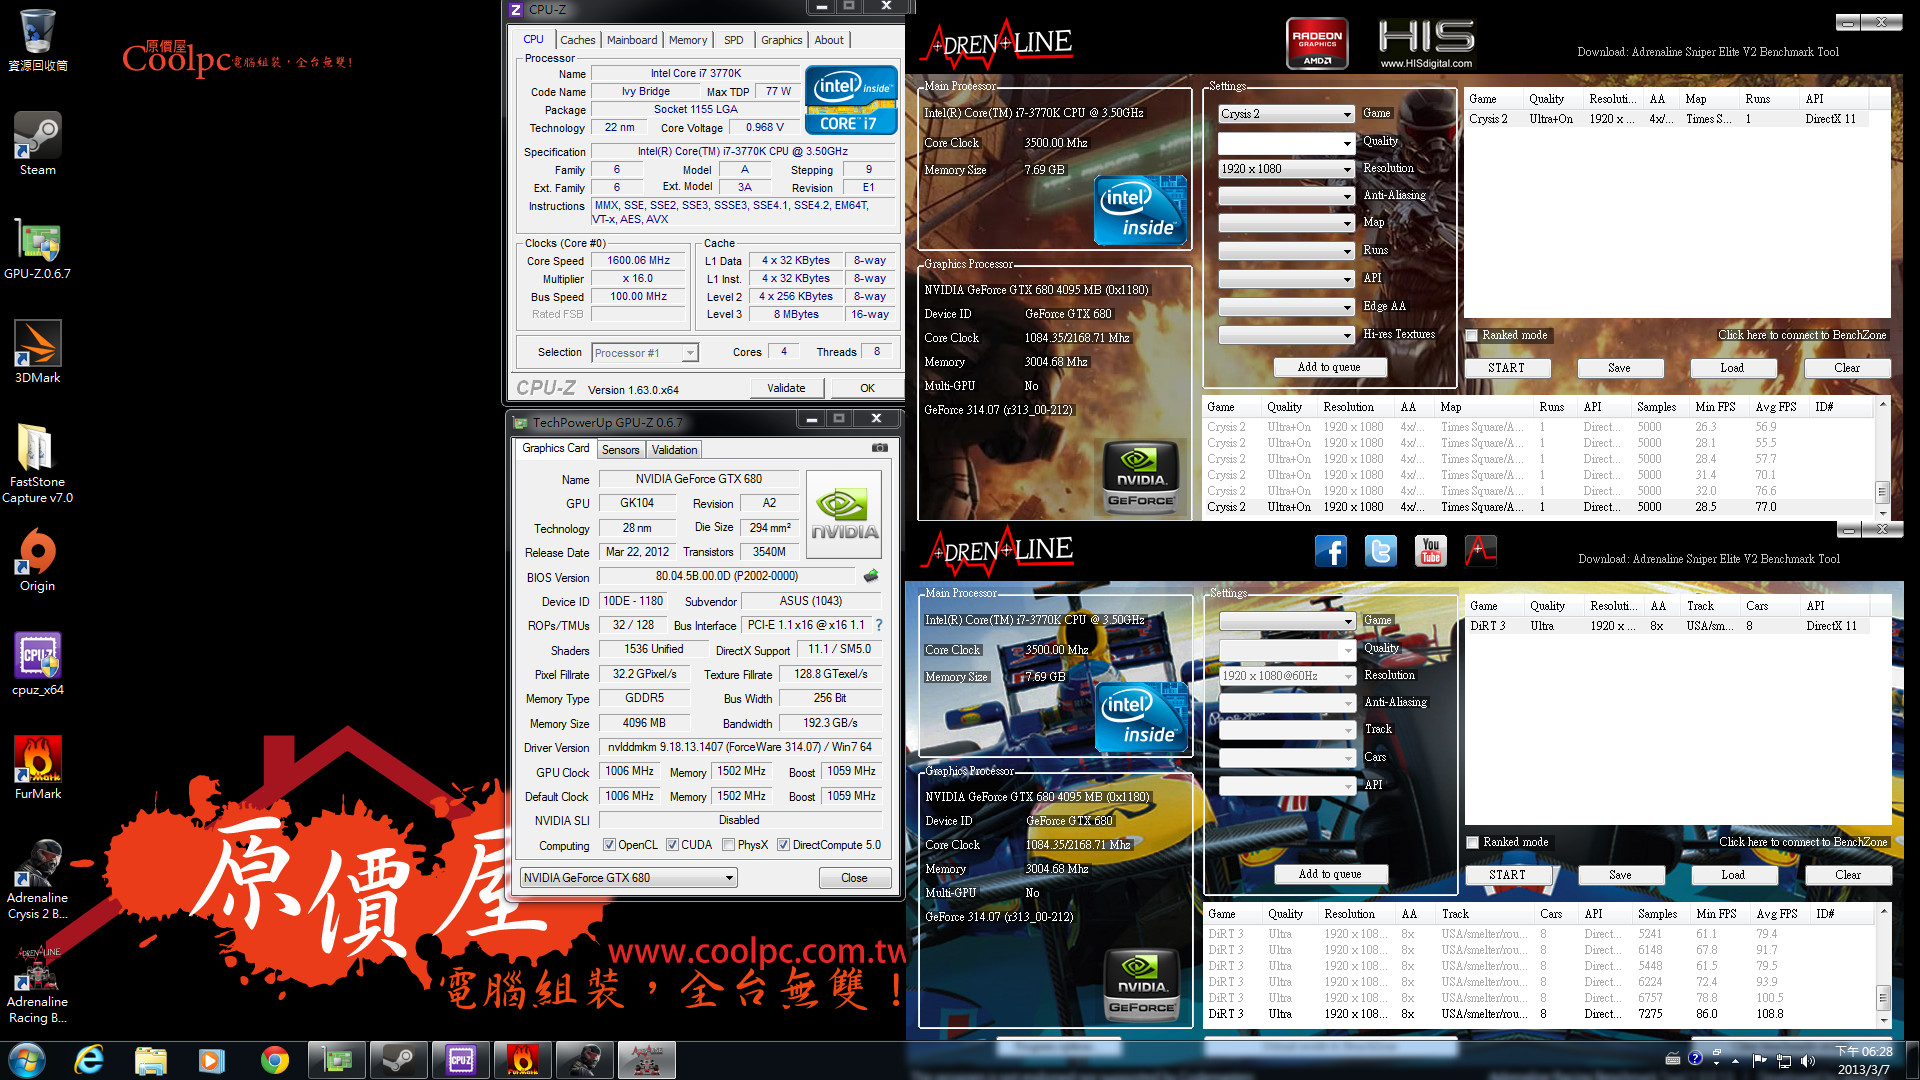The width and height of the screenshot is (1920, 1080).
Task: Open the Anti-Aliasing dropdown in the Crysis 2 window
Action: coord(1286,197)
